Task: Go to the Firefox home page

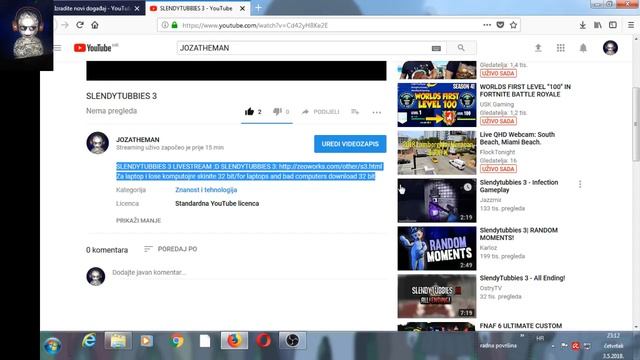Action: click(95, 25)
